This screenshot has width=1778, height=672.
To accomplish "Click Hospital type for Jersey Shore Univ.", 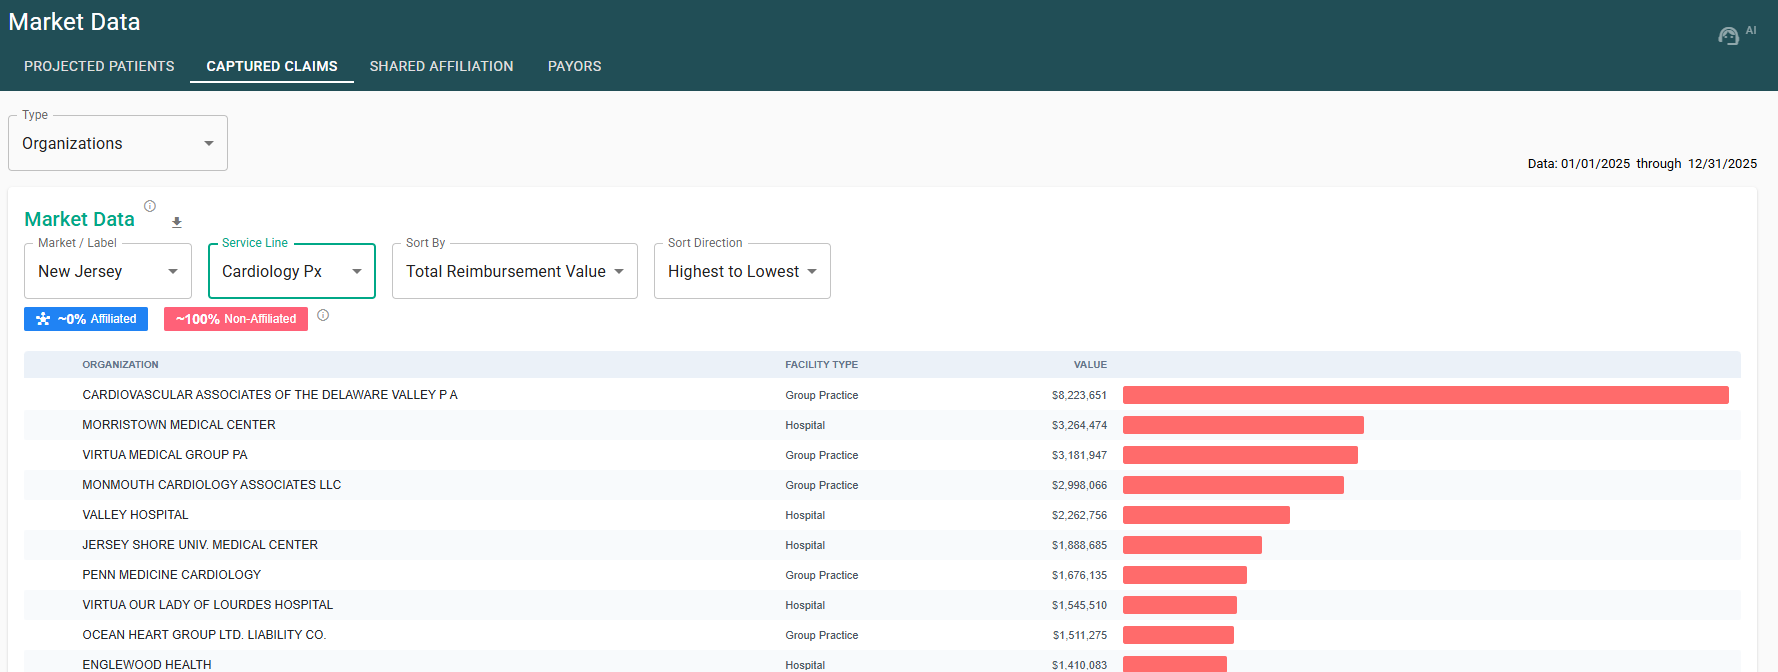I will click(x=805, y=545).
